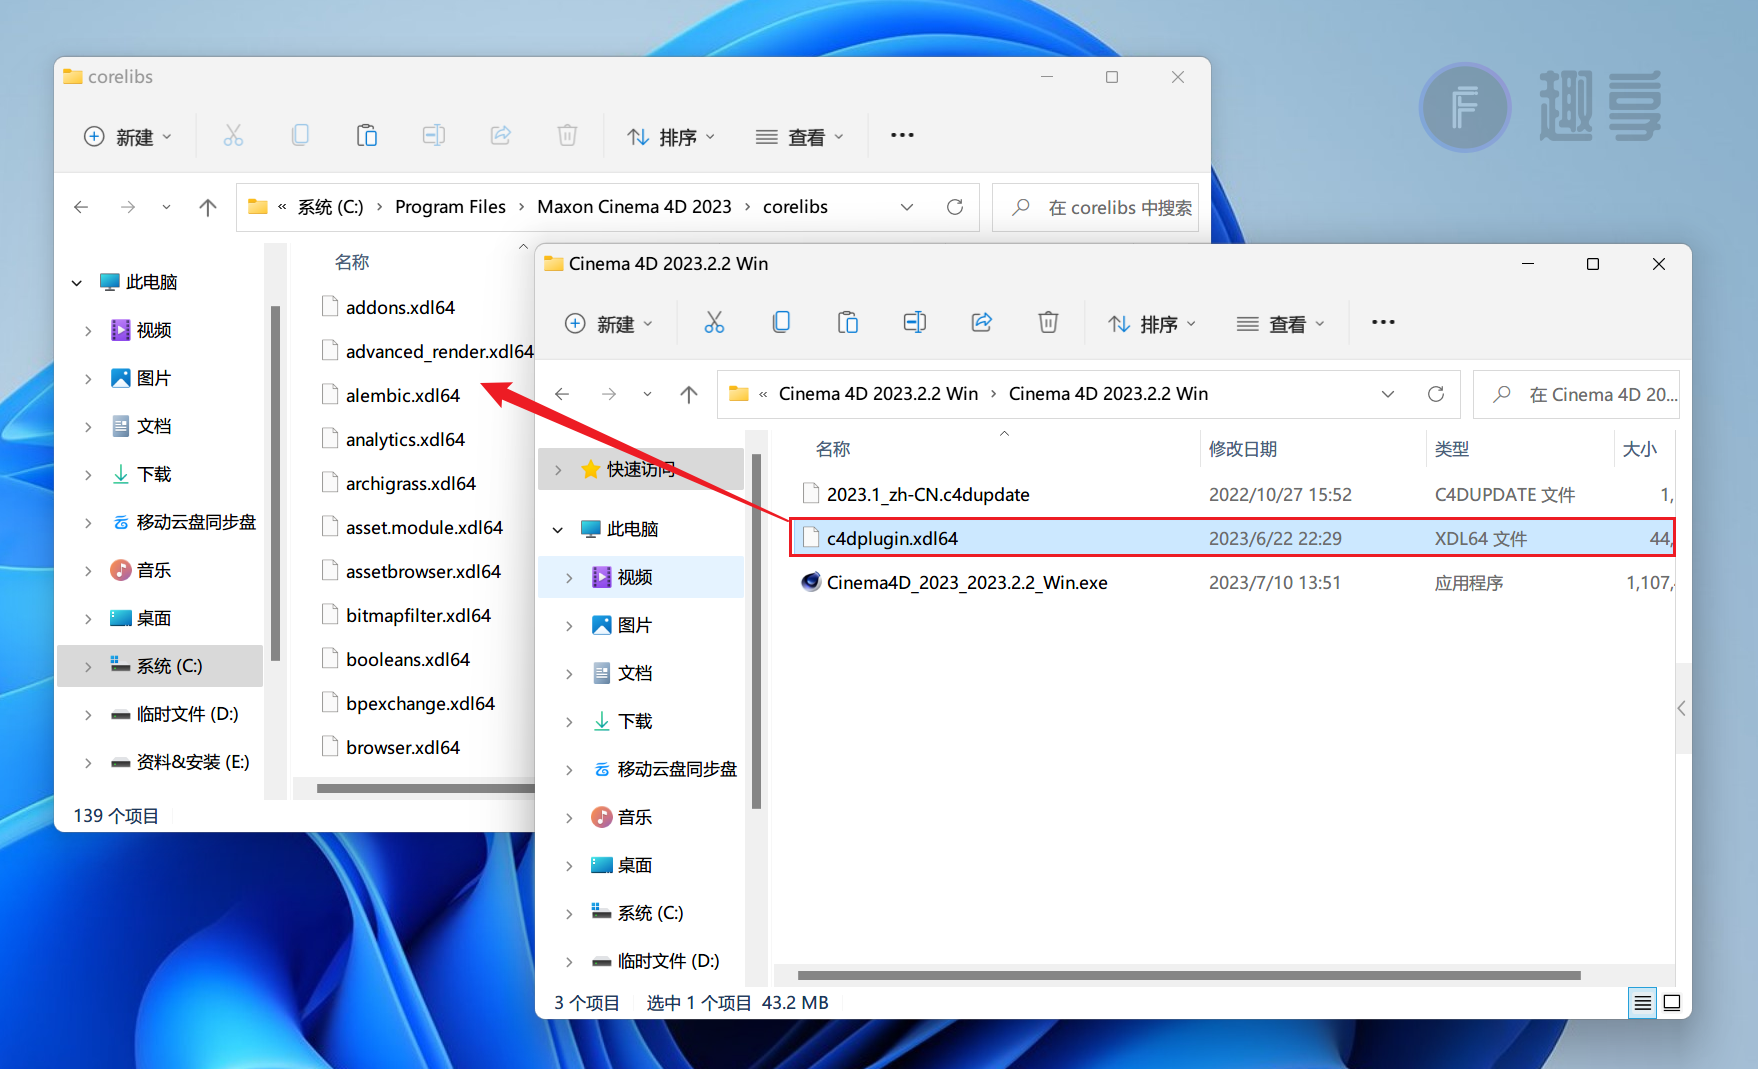Collapse 此电脑 in corelibs window sidebar
The image size is (1758, 1069).
(77, 282)
